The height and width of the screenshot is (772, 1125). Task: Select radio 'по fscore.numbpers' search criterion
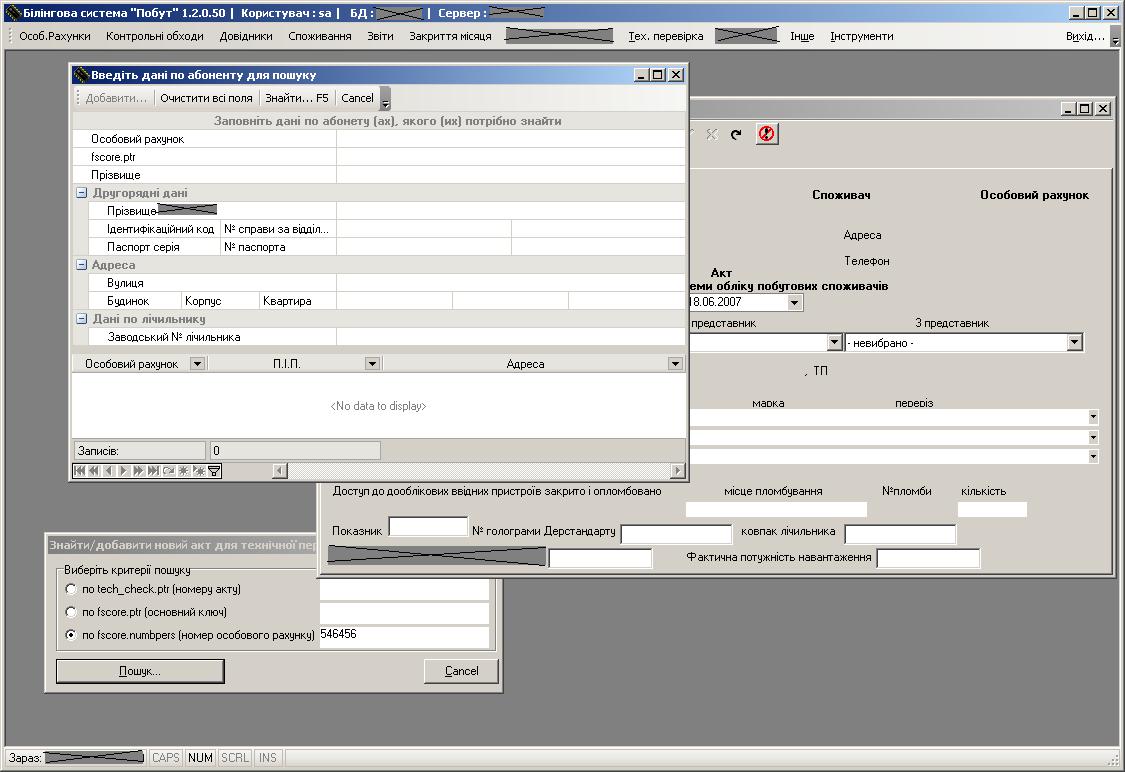click(70, 635)
